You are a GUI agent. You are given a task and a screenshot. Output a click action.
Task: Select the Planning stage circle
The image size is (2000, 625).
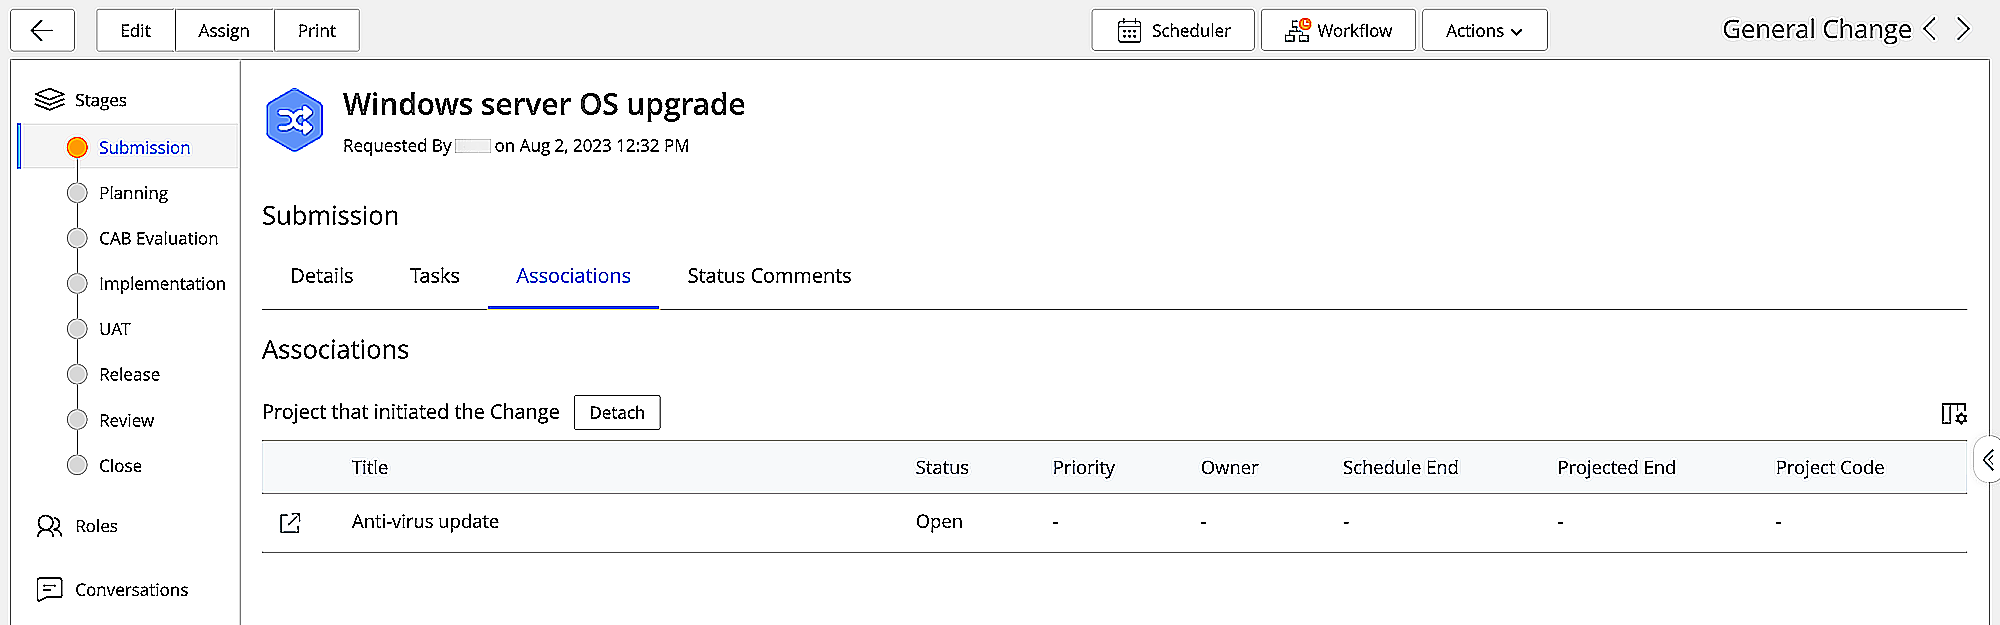click(x=77, y=193)
